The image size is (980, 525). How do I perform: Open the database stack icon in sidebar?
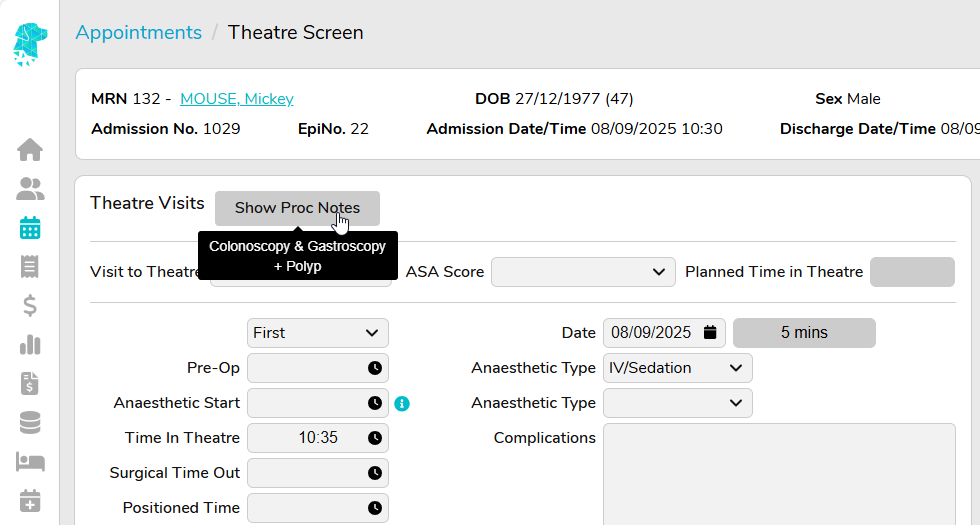30,422
